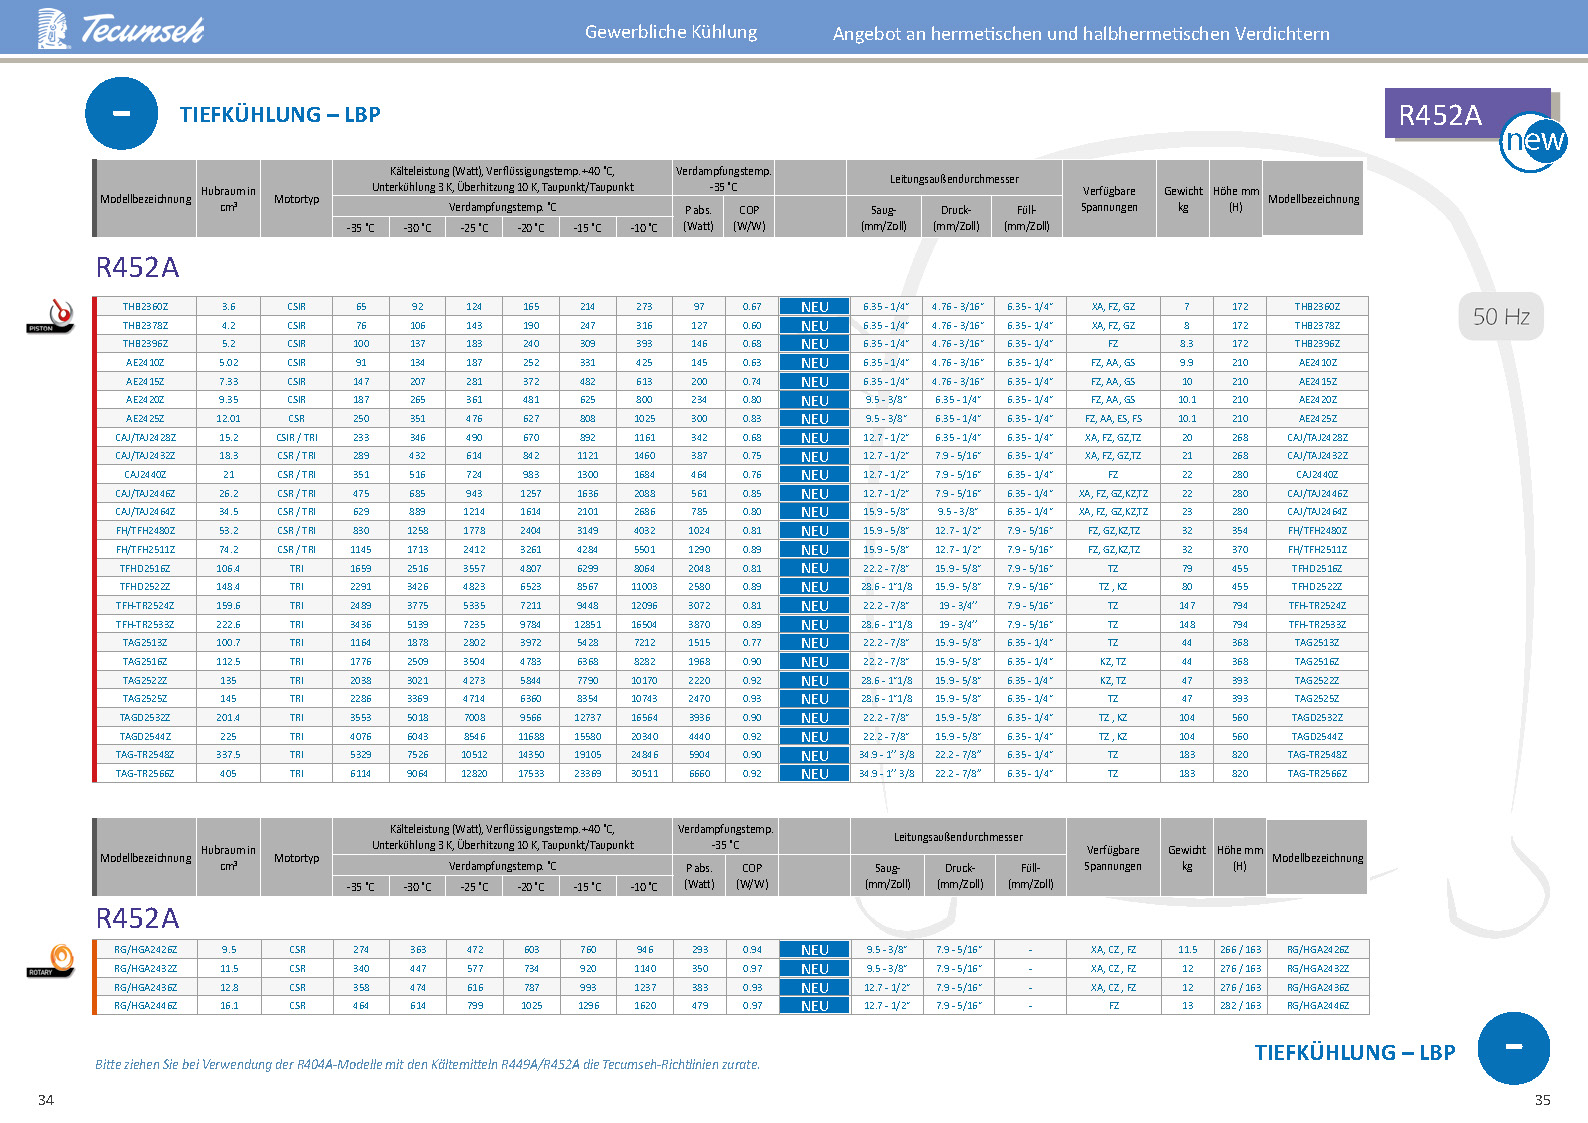1588x1123 pixels.
Task: Select model TFHD2516Z in left column
Action: coord(145,568)
